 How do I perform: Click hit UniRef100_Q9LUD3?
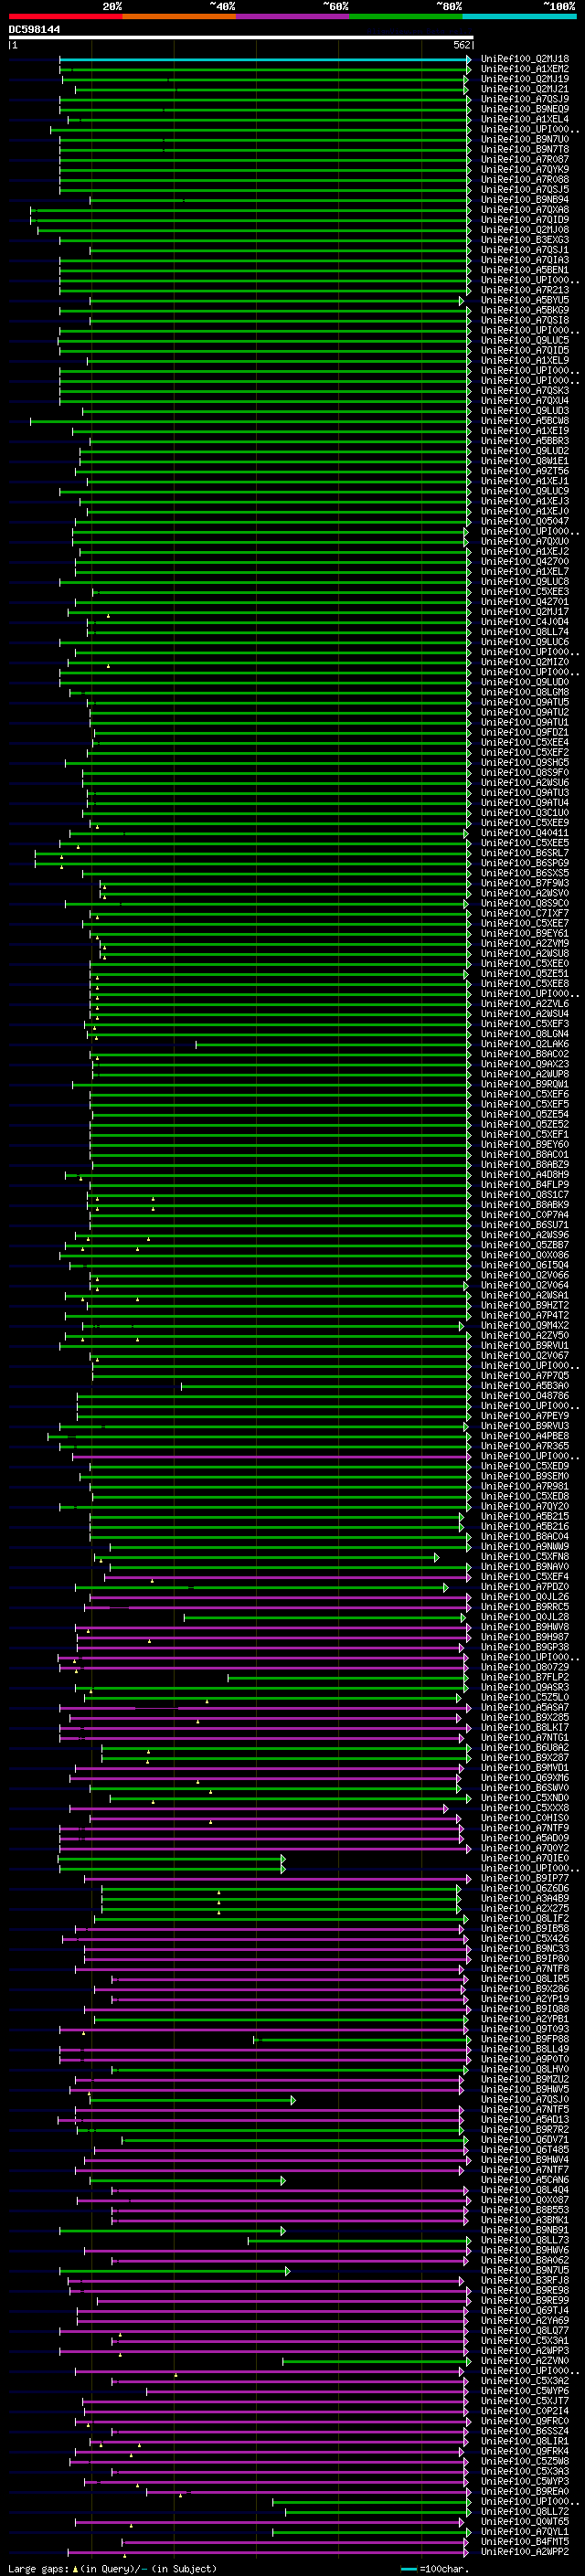click(x=525, y=411)
